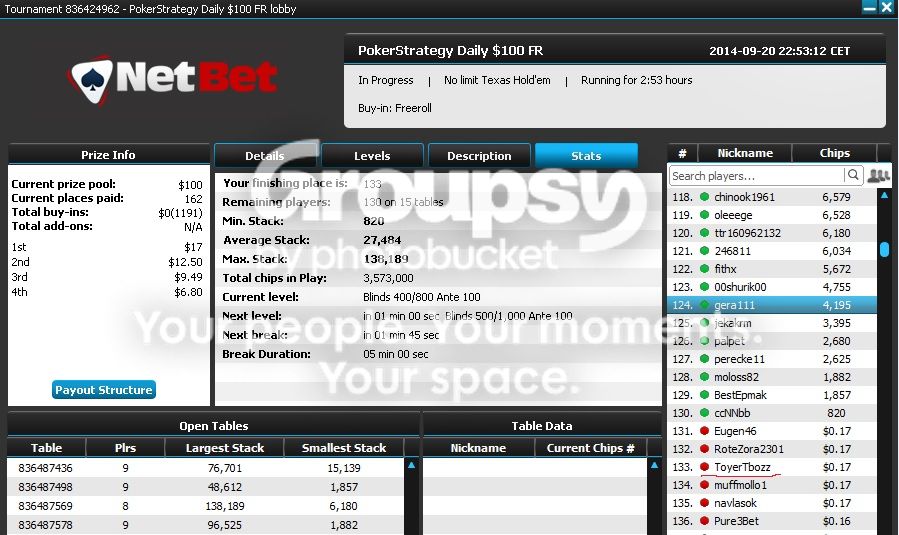Select player BestEpmak in list

coord(772,395)
